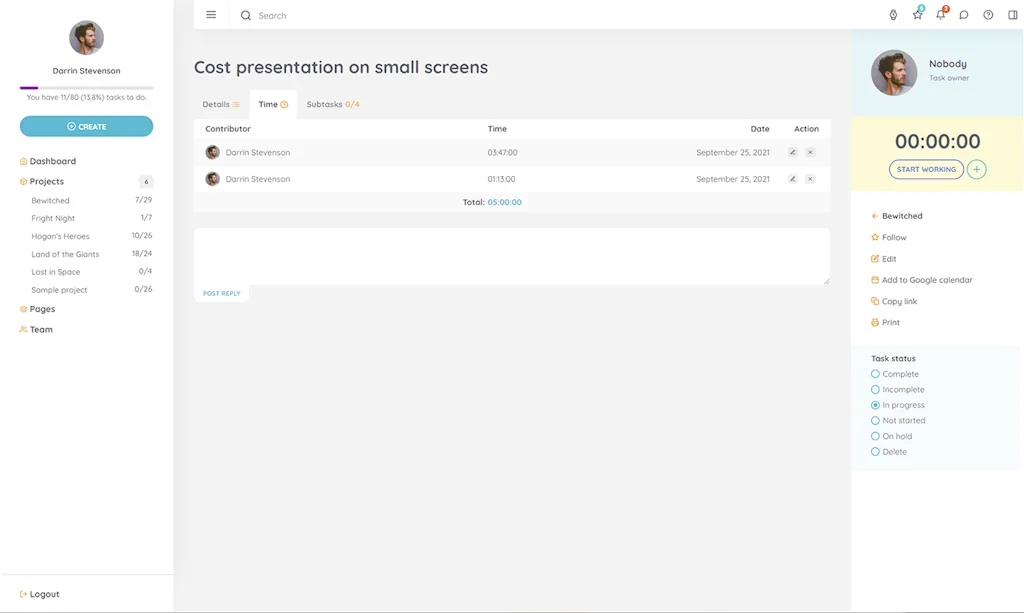The width and height of the screenshot is (1024, 613).
Task: Click the microphone icon in the top bar
Action: [893, 15]
